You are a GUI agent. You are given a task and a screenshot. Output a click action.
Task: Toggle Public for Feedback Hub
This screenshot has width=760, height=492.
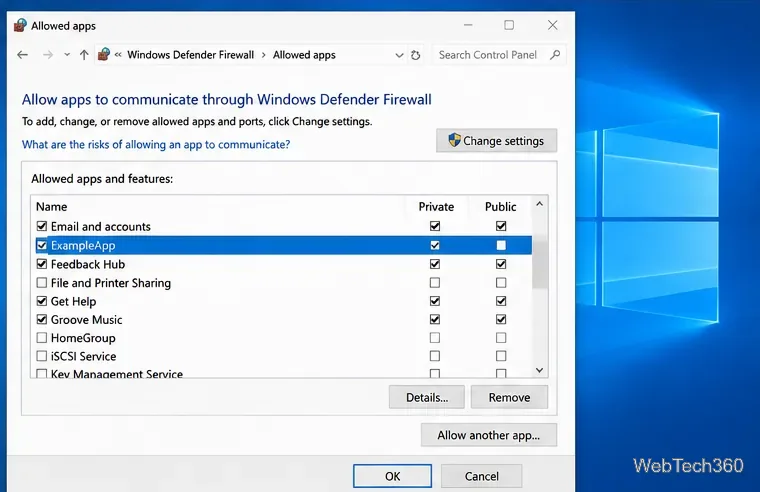[x=501, y=264]
